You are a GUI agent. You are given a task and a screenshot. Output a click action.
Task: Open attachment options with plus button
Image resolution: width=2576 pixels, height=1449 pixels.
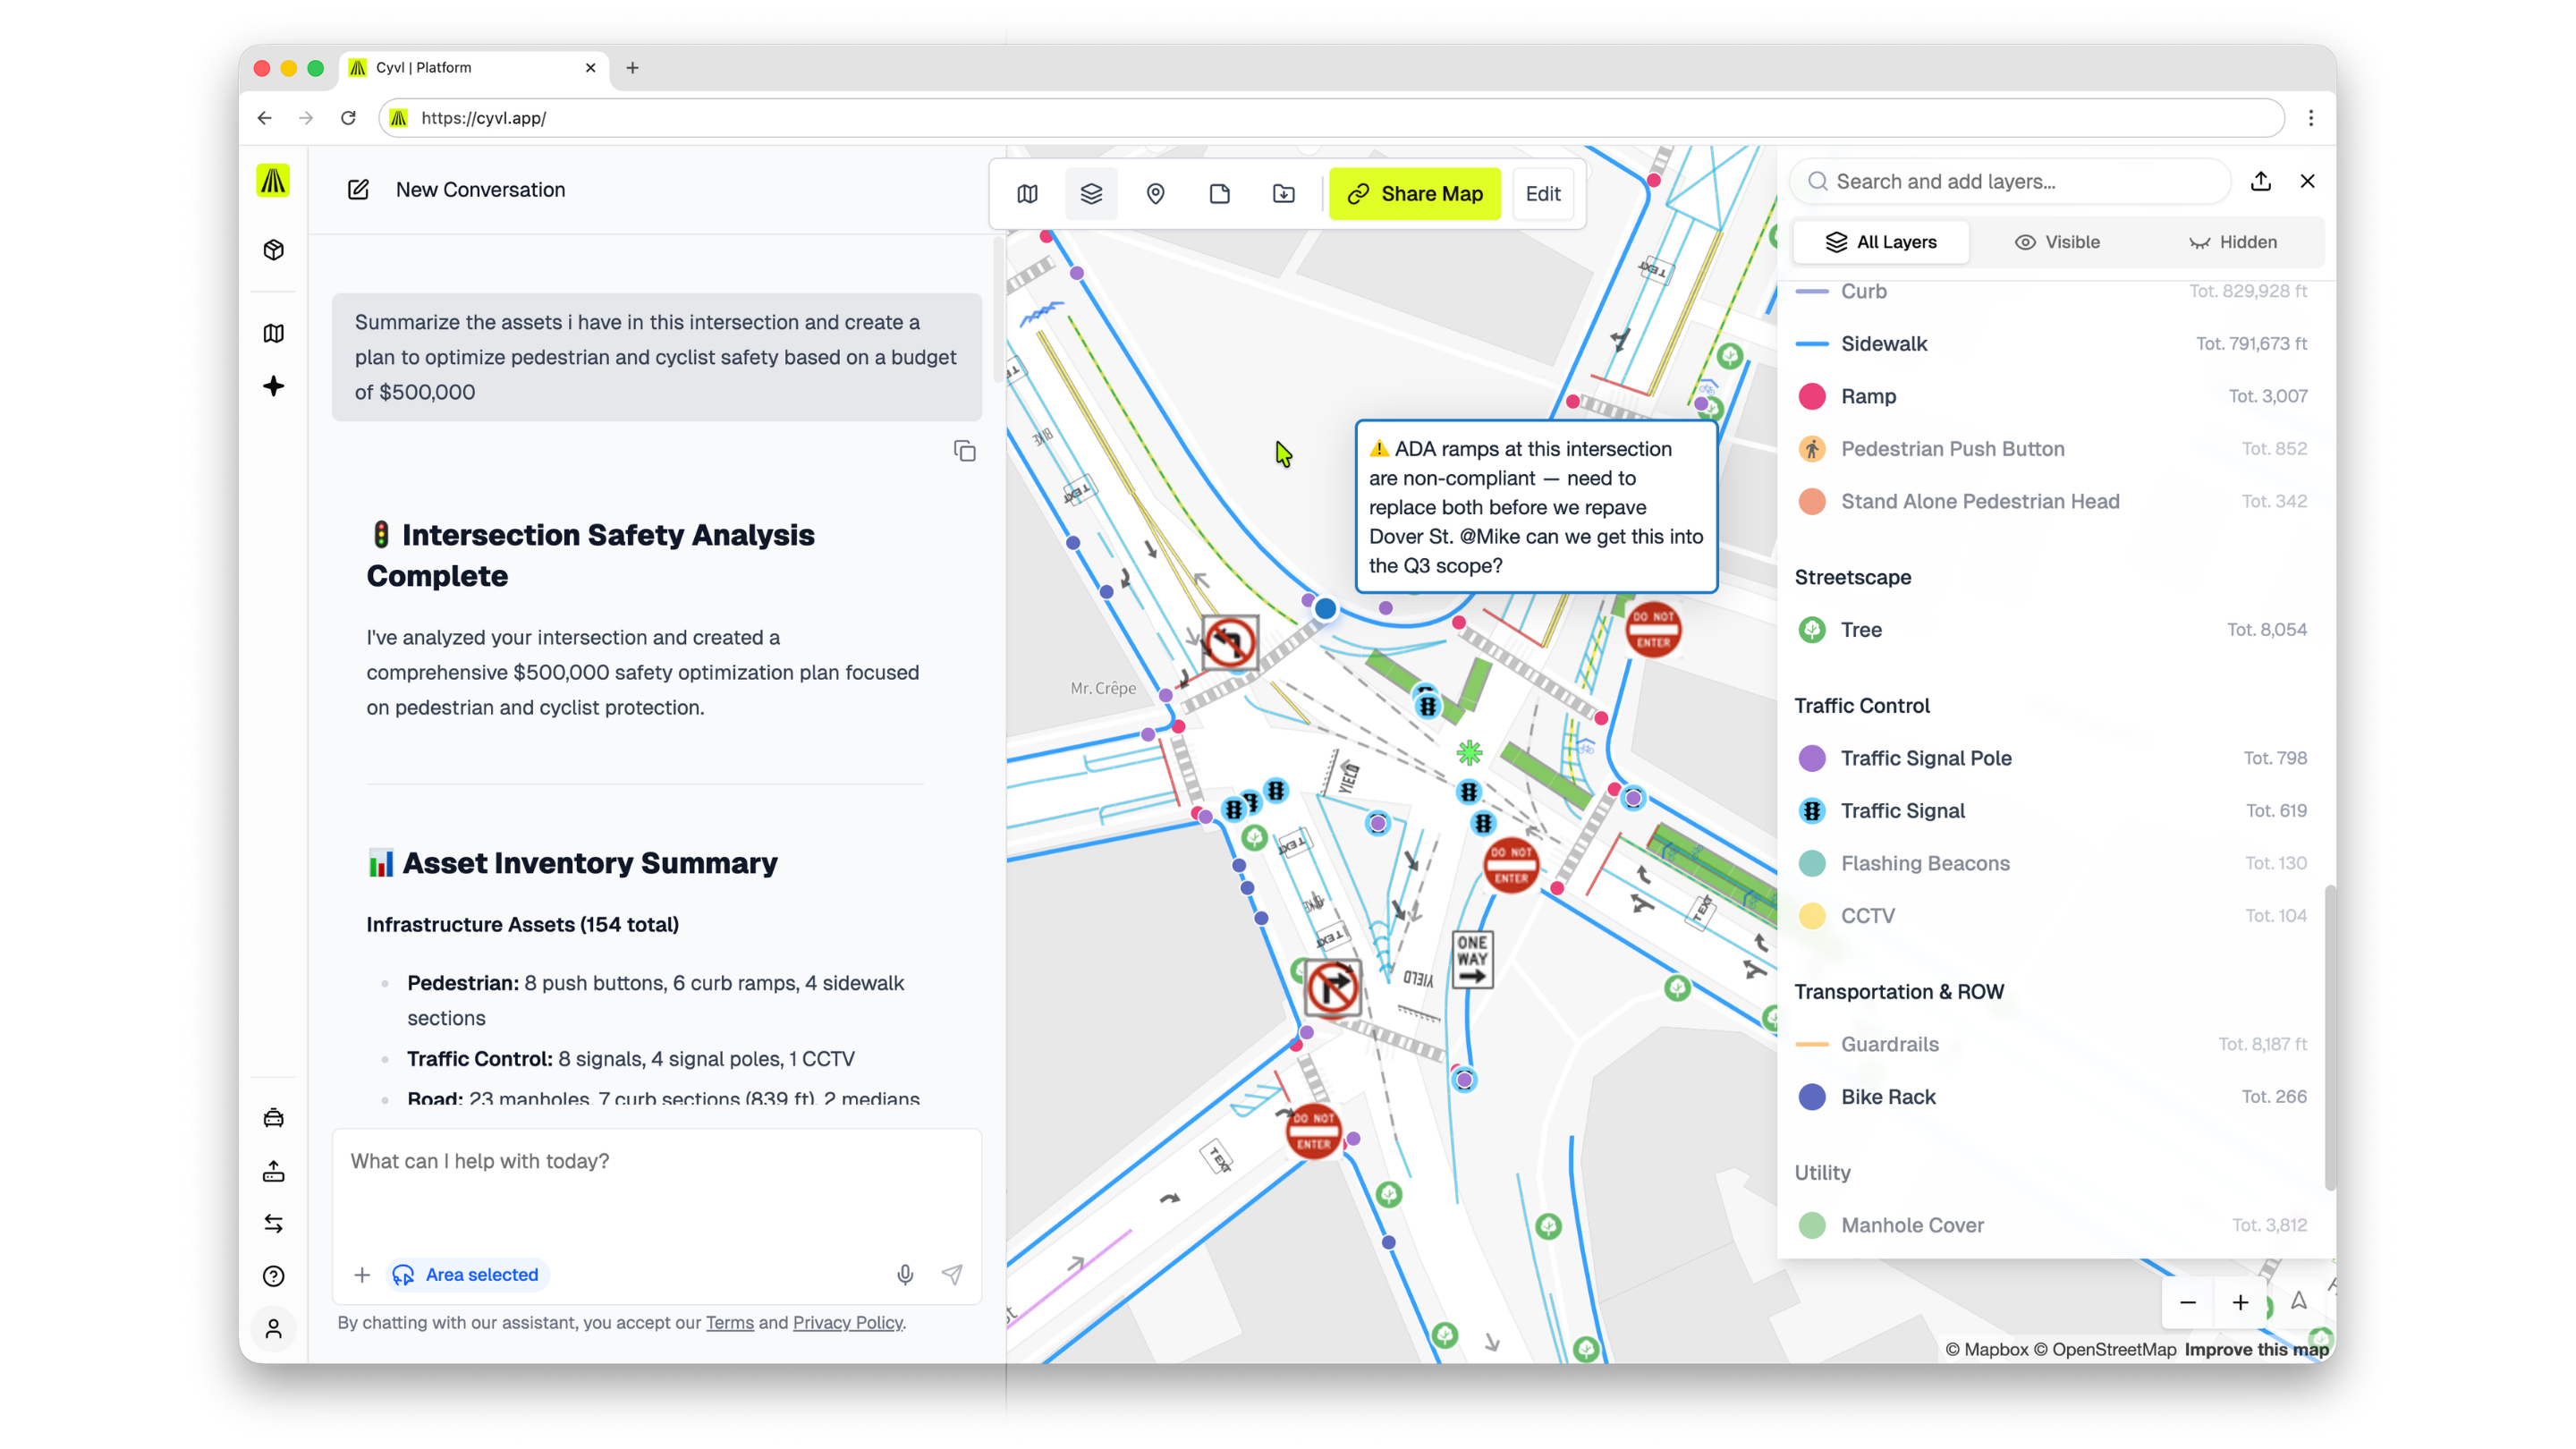click(362, 1275)
